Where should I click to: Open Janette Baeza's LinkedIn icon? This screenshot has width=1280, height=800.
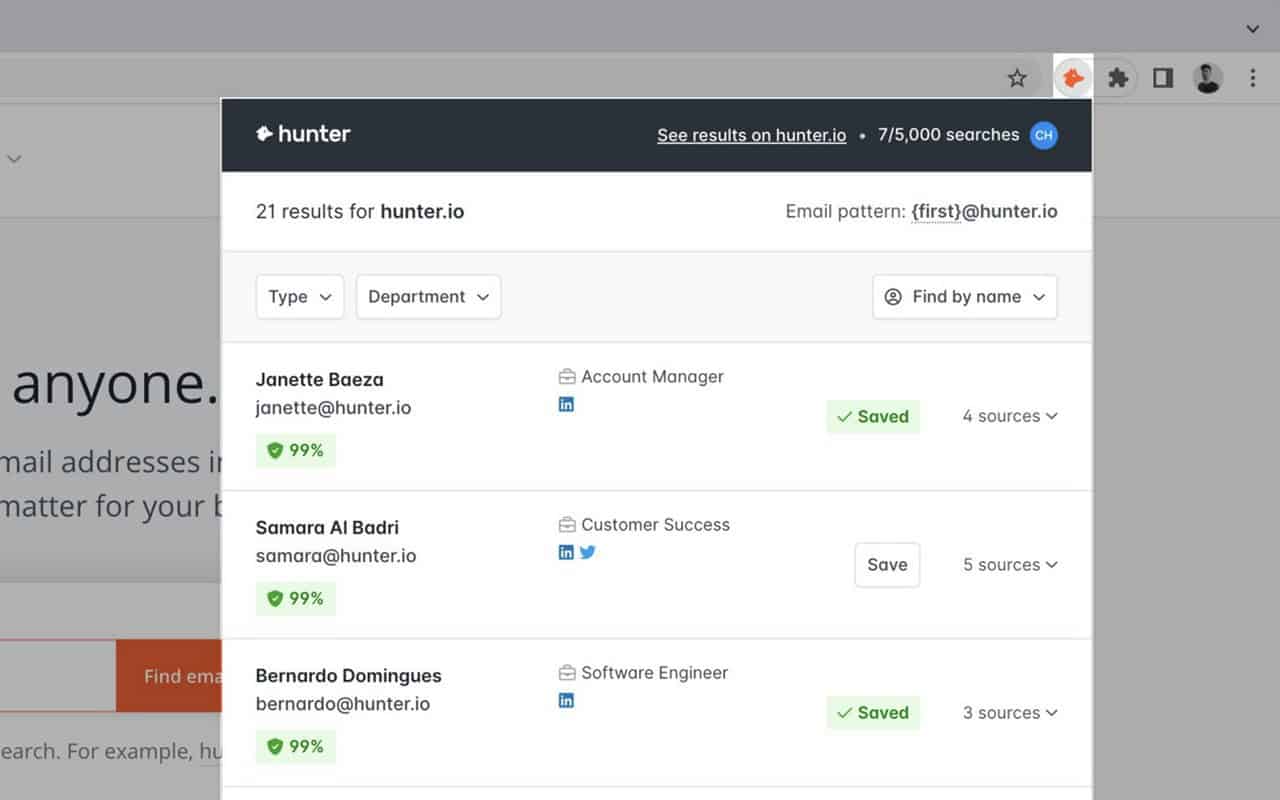tap(566, 404)
